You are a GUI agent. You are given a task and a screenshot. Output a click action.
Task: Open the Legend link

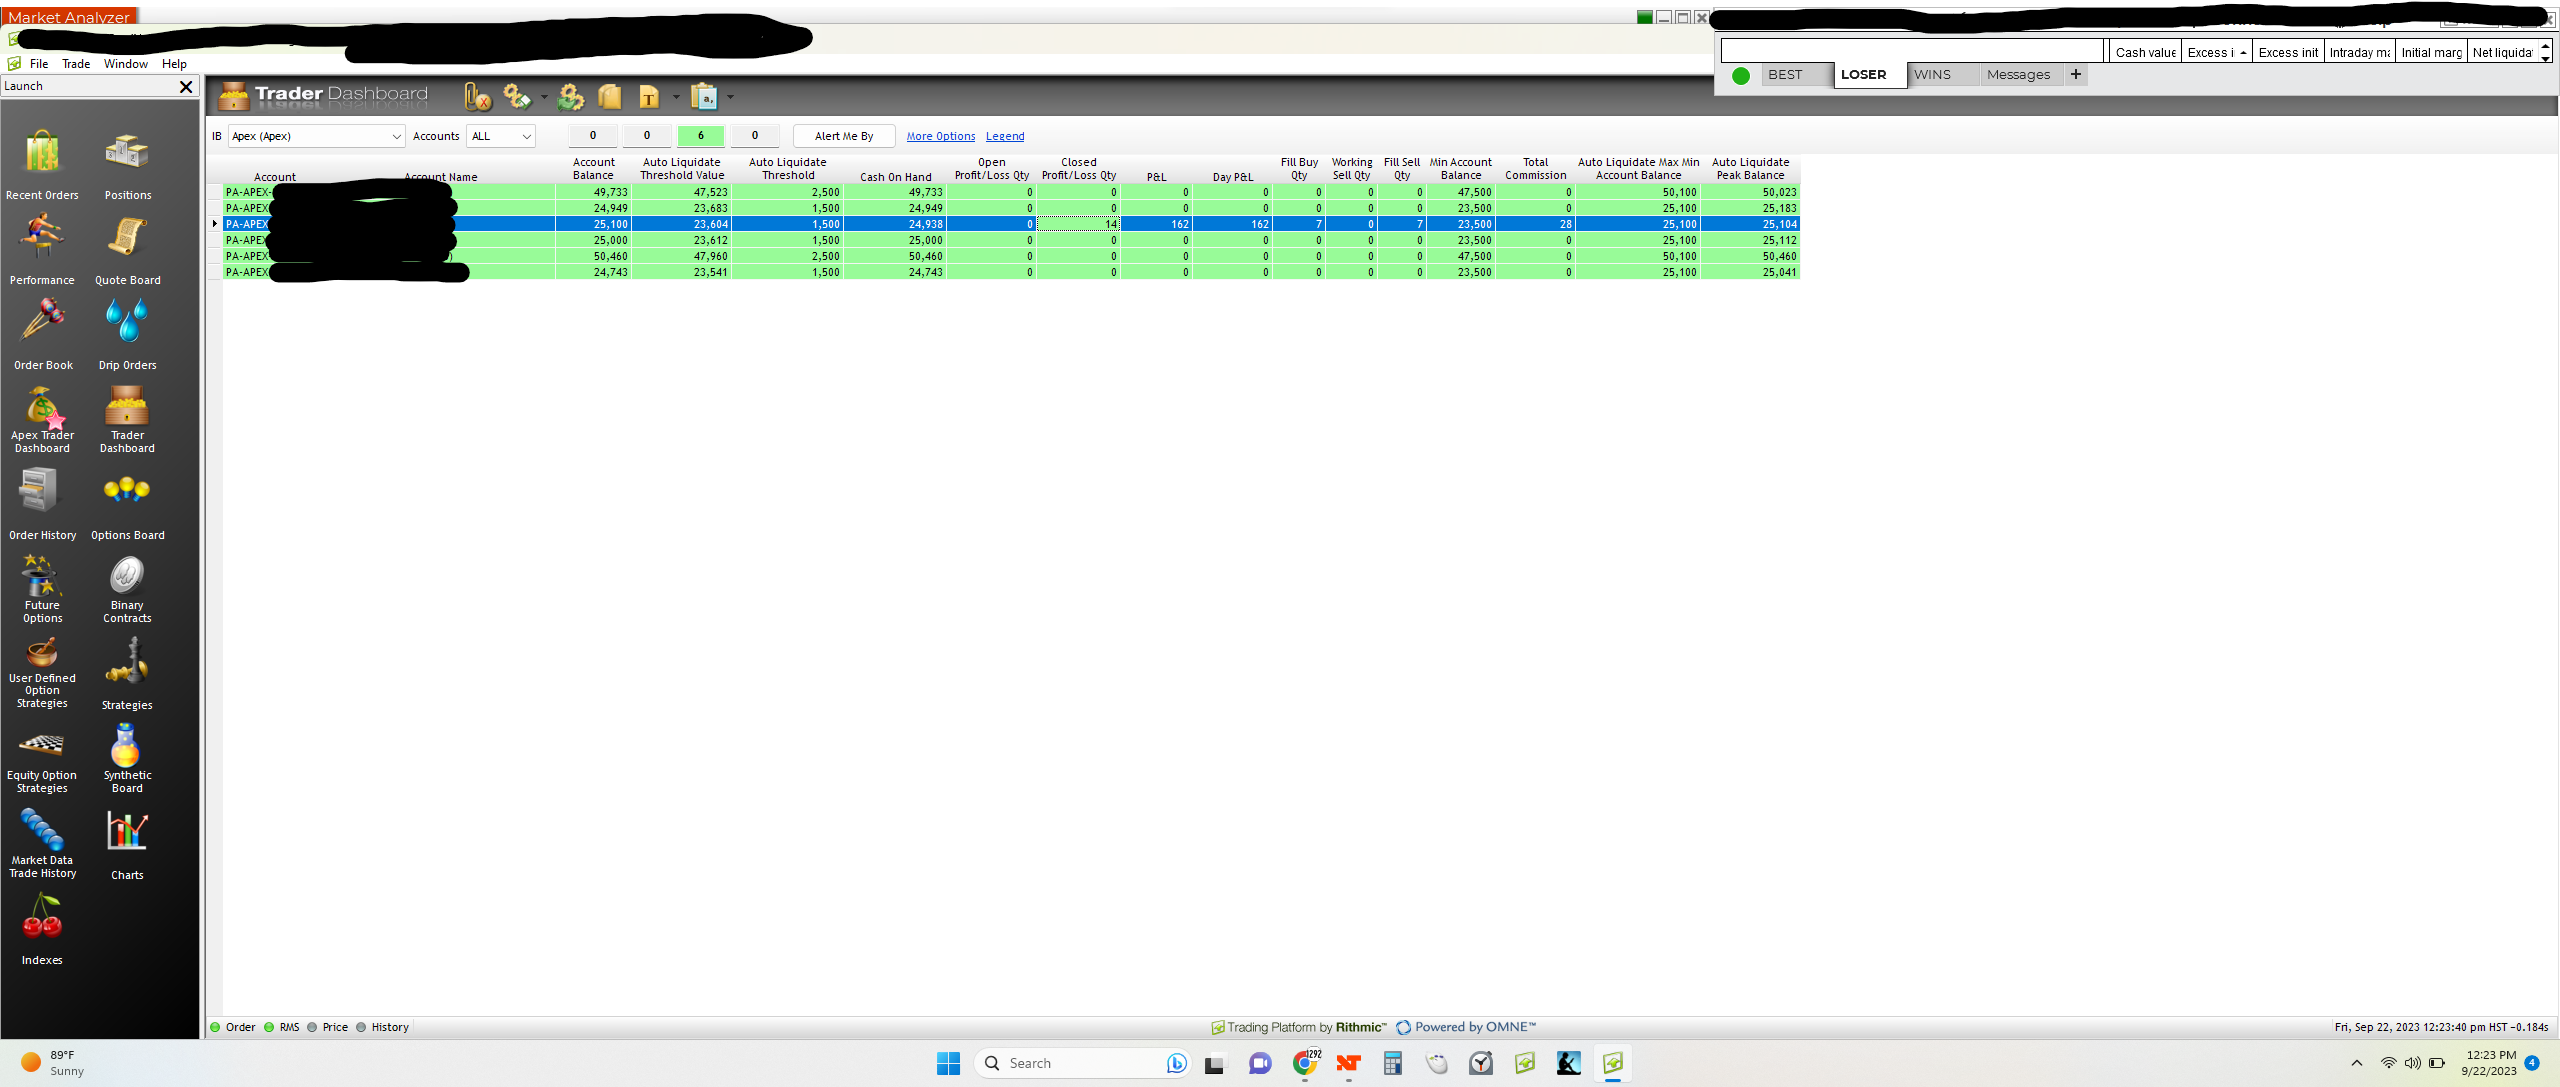pos(1005,136)
